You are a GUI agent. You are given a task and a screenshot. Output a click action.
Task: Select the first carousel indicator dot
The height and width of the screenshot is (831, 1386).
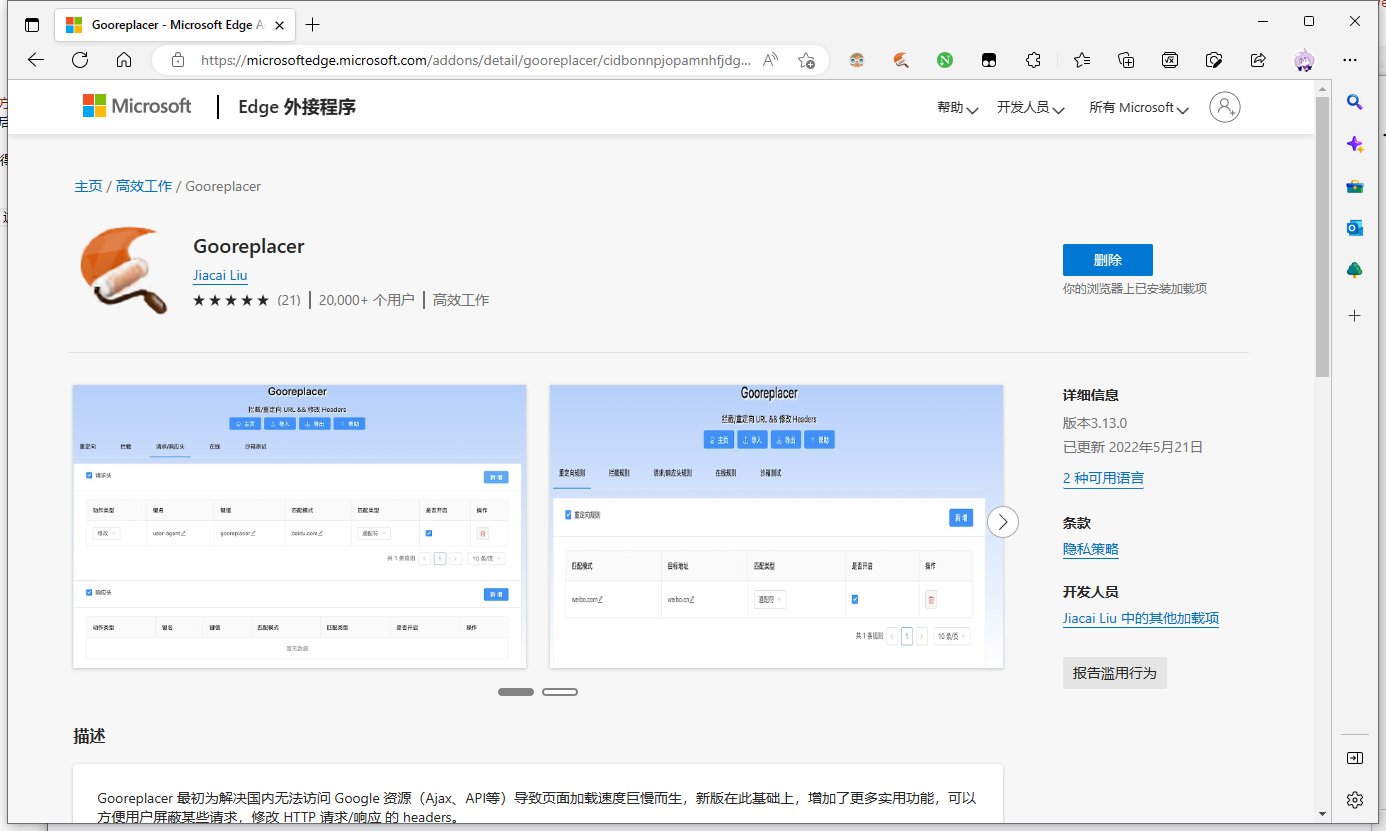516,692
